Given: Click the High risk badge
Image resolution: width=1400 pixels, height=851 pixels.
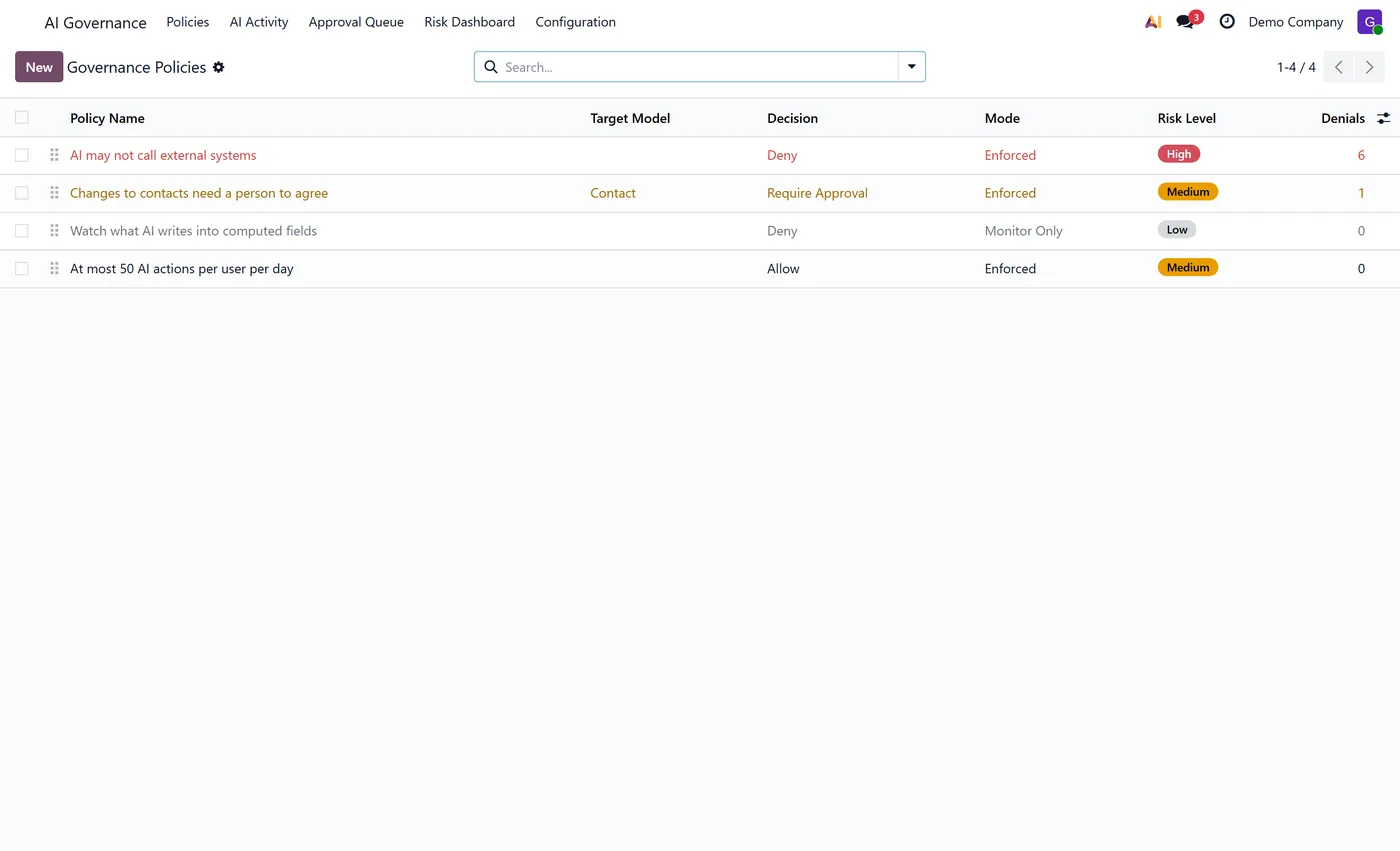Looking at the screenshot, I should click(1179, 154).
